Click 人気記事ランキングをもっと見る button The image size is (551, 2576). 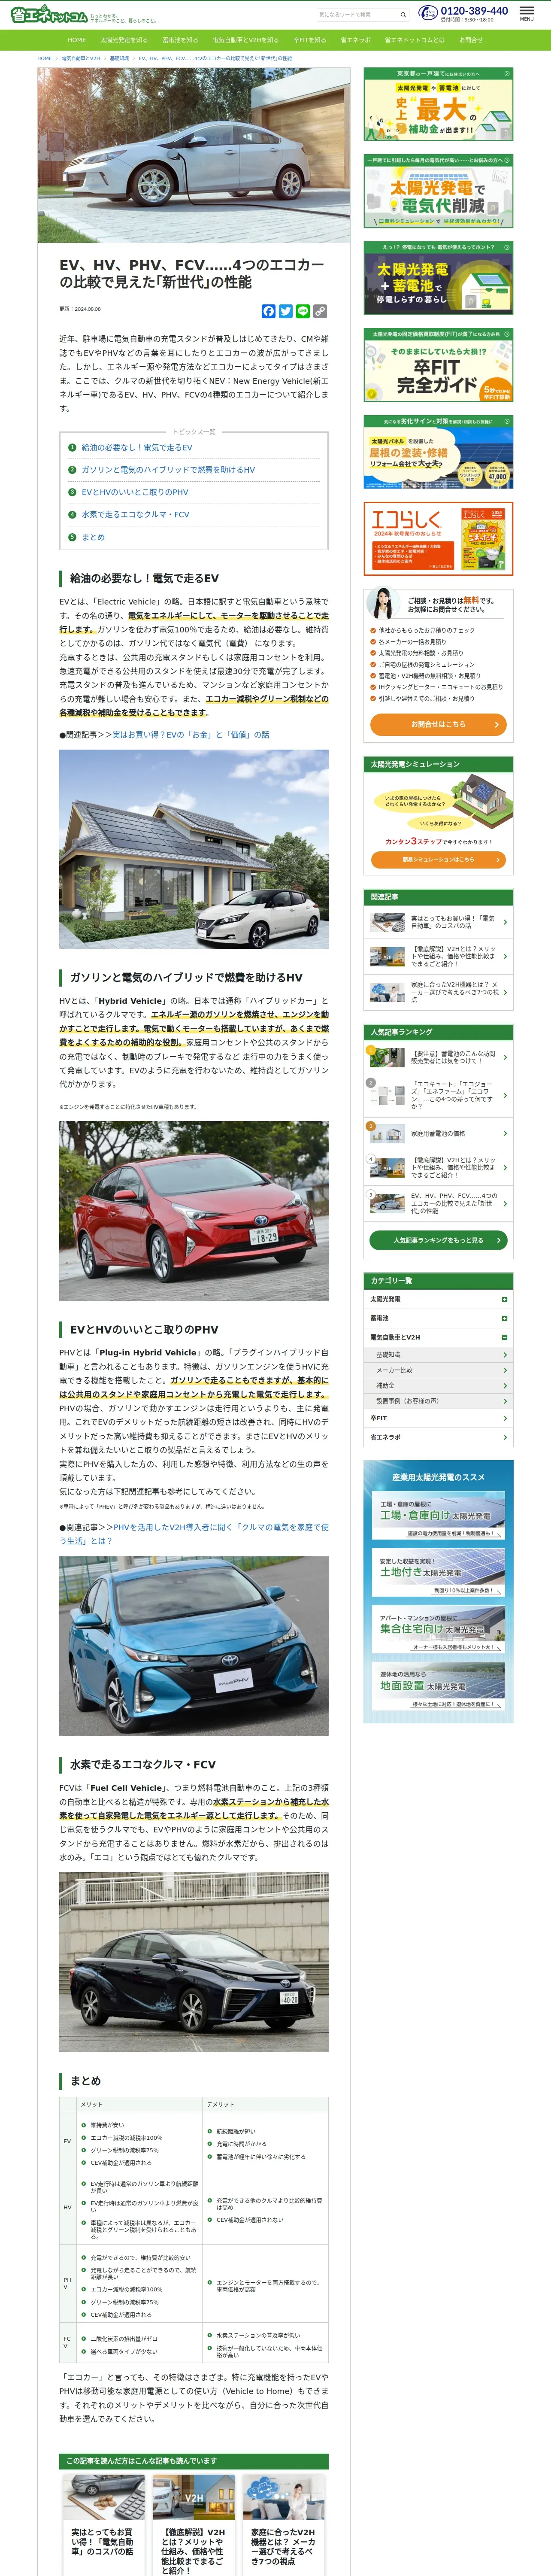438,1240
